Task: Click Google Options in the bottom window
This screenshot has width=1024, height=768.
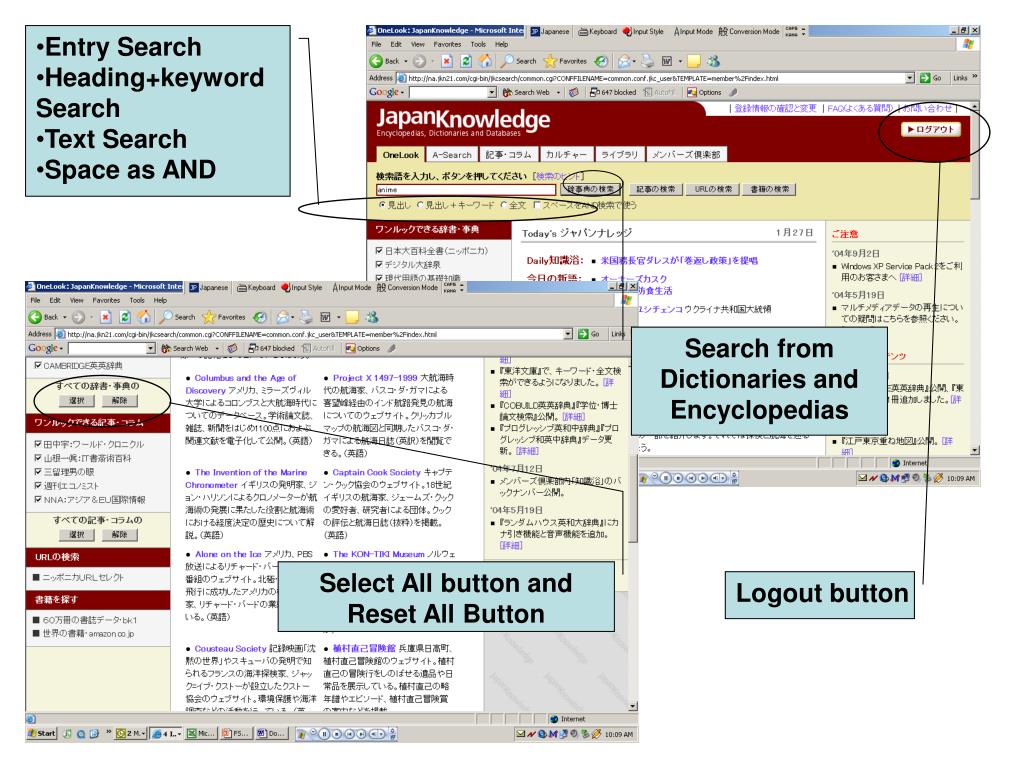Action: (x=362, y=349)
